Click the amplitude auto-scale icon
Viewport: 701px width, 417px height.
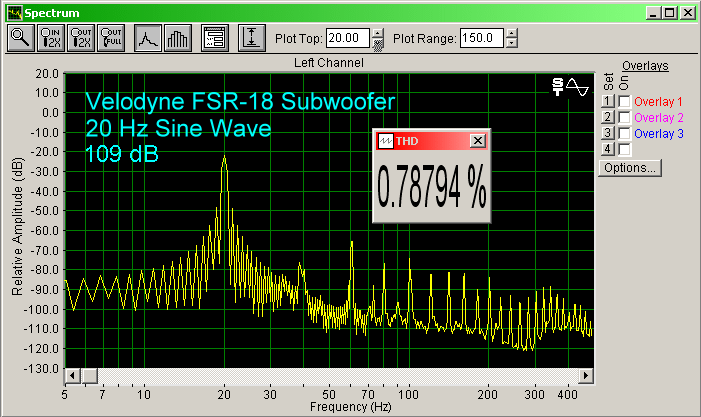[x=252, y=38]
